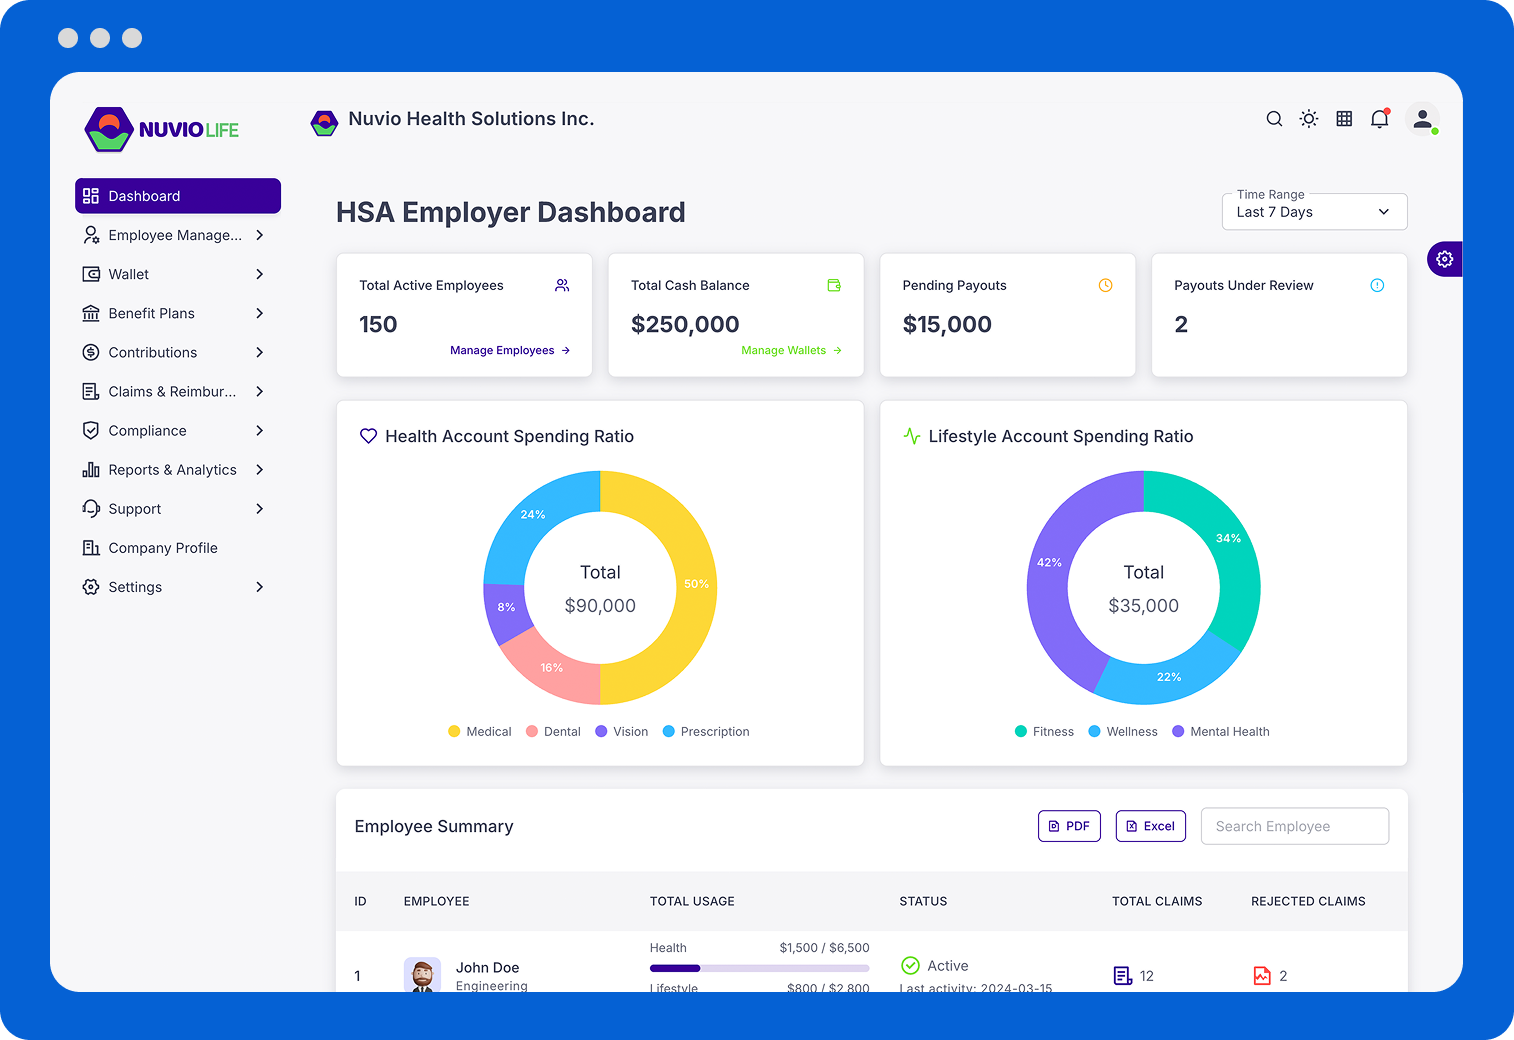This screenshot has height=1040, width=1514.
Task: Select Dashboard in the sidebar
Action: click(178, 196)
